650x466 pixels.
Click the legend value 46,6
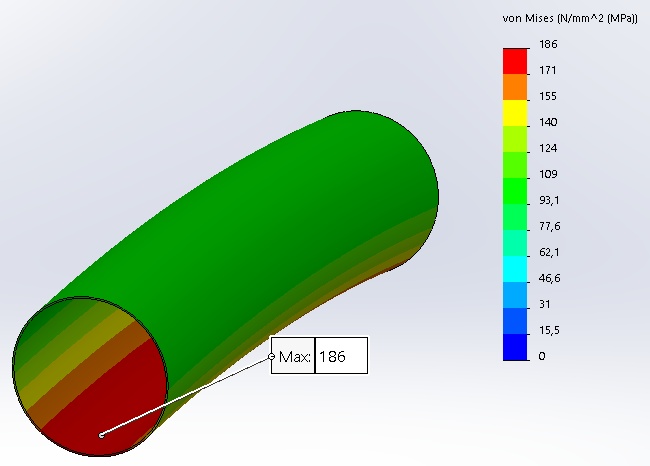point(550,278)
